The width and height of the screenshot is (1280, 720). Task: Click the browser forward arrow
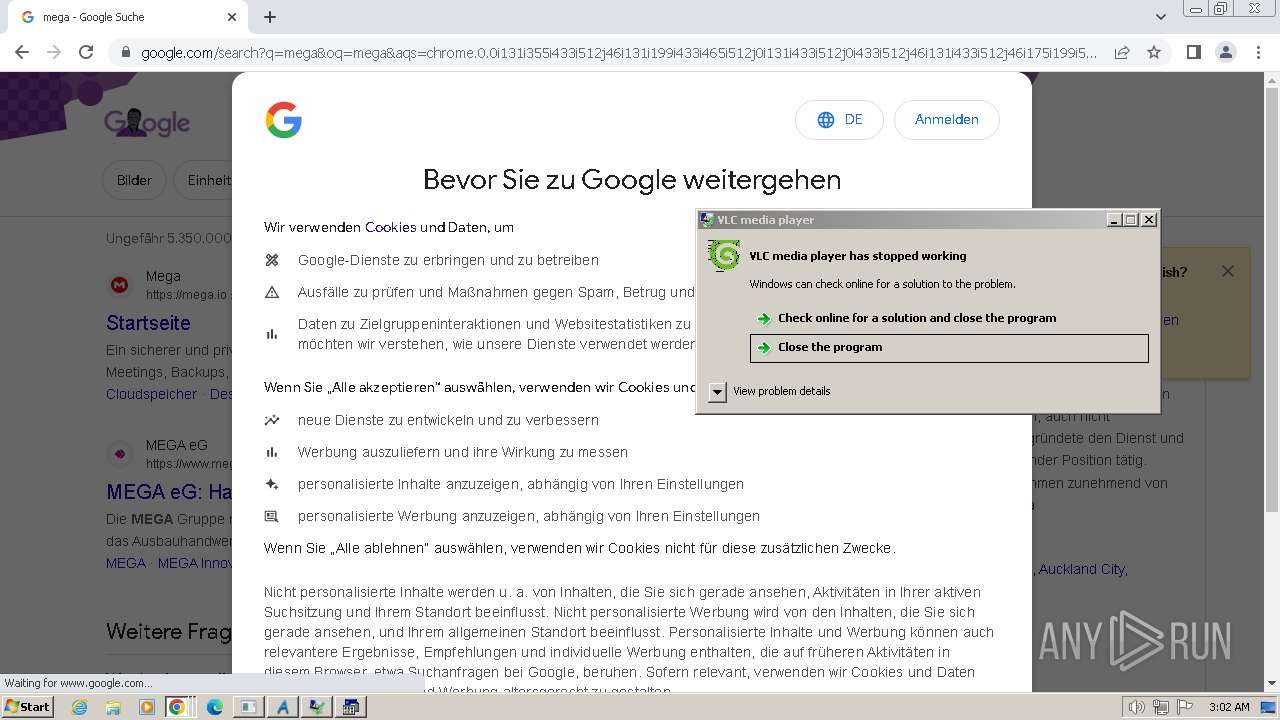(54, 52)
